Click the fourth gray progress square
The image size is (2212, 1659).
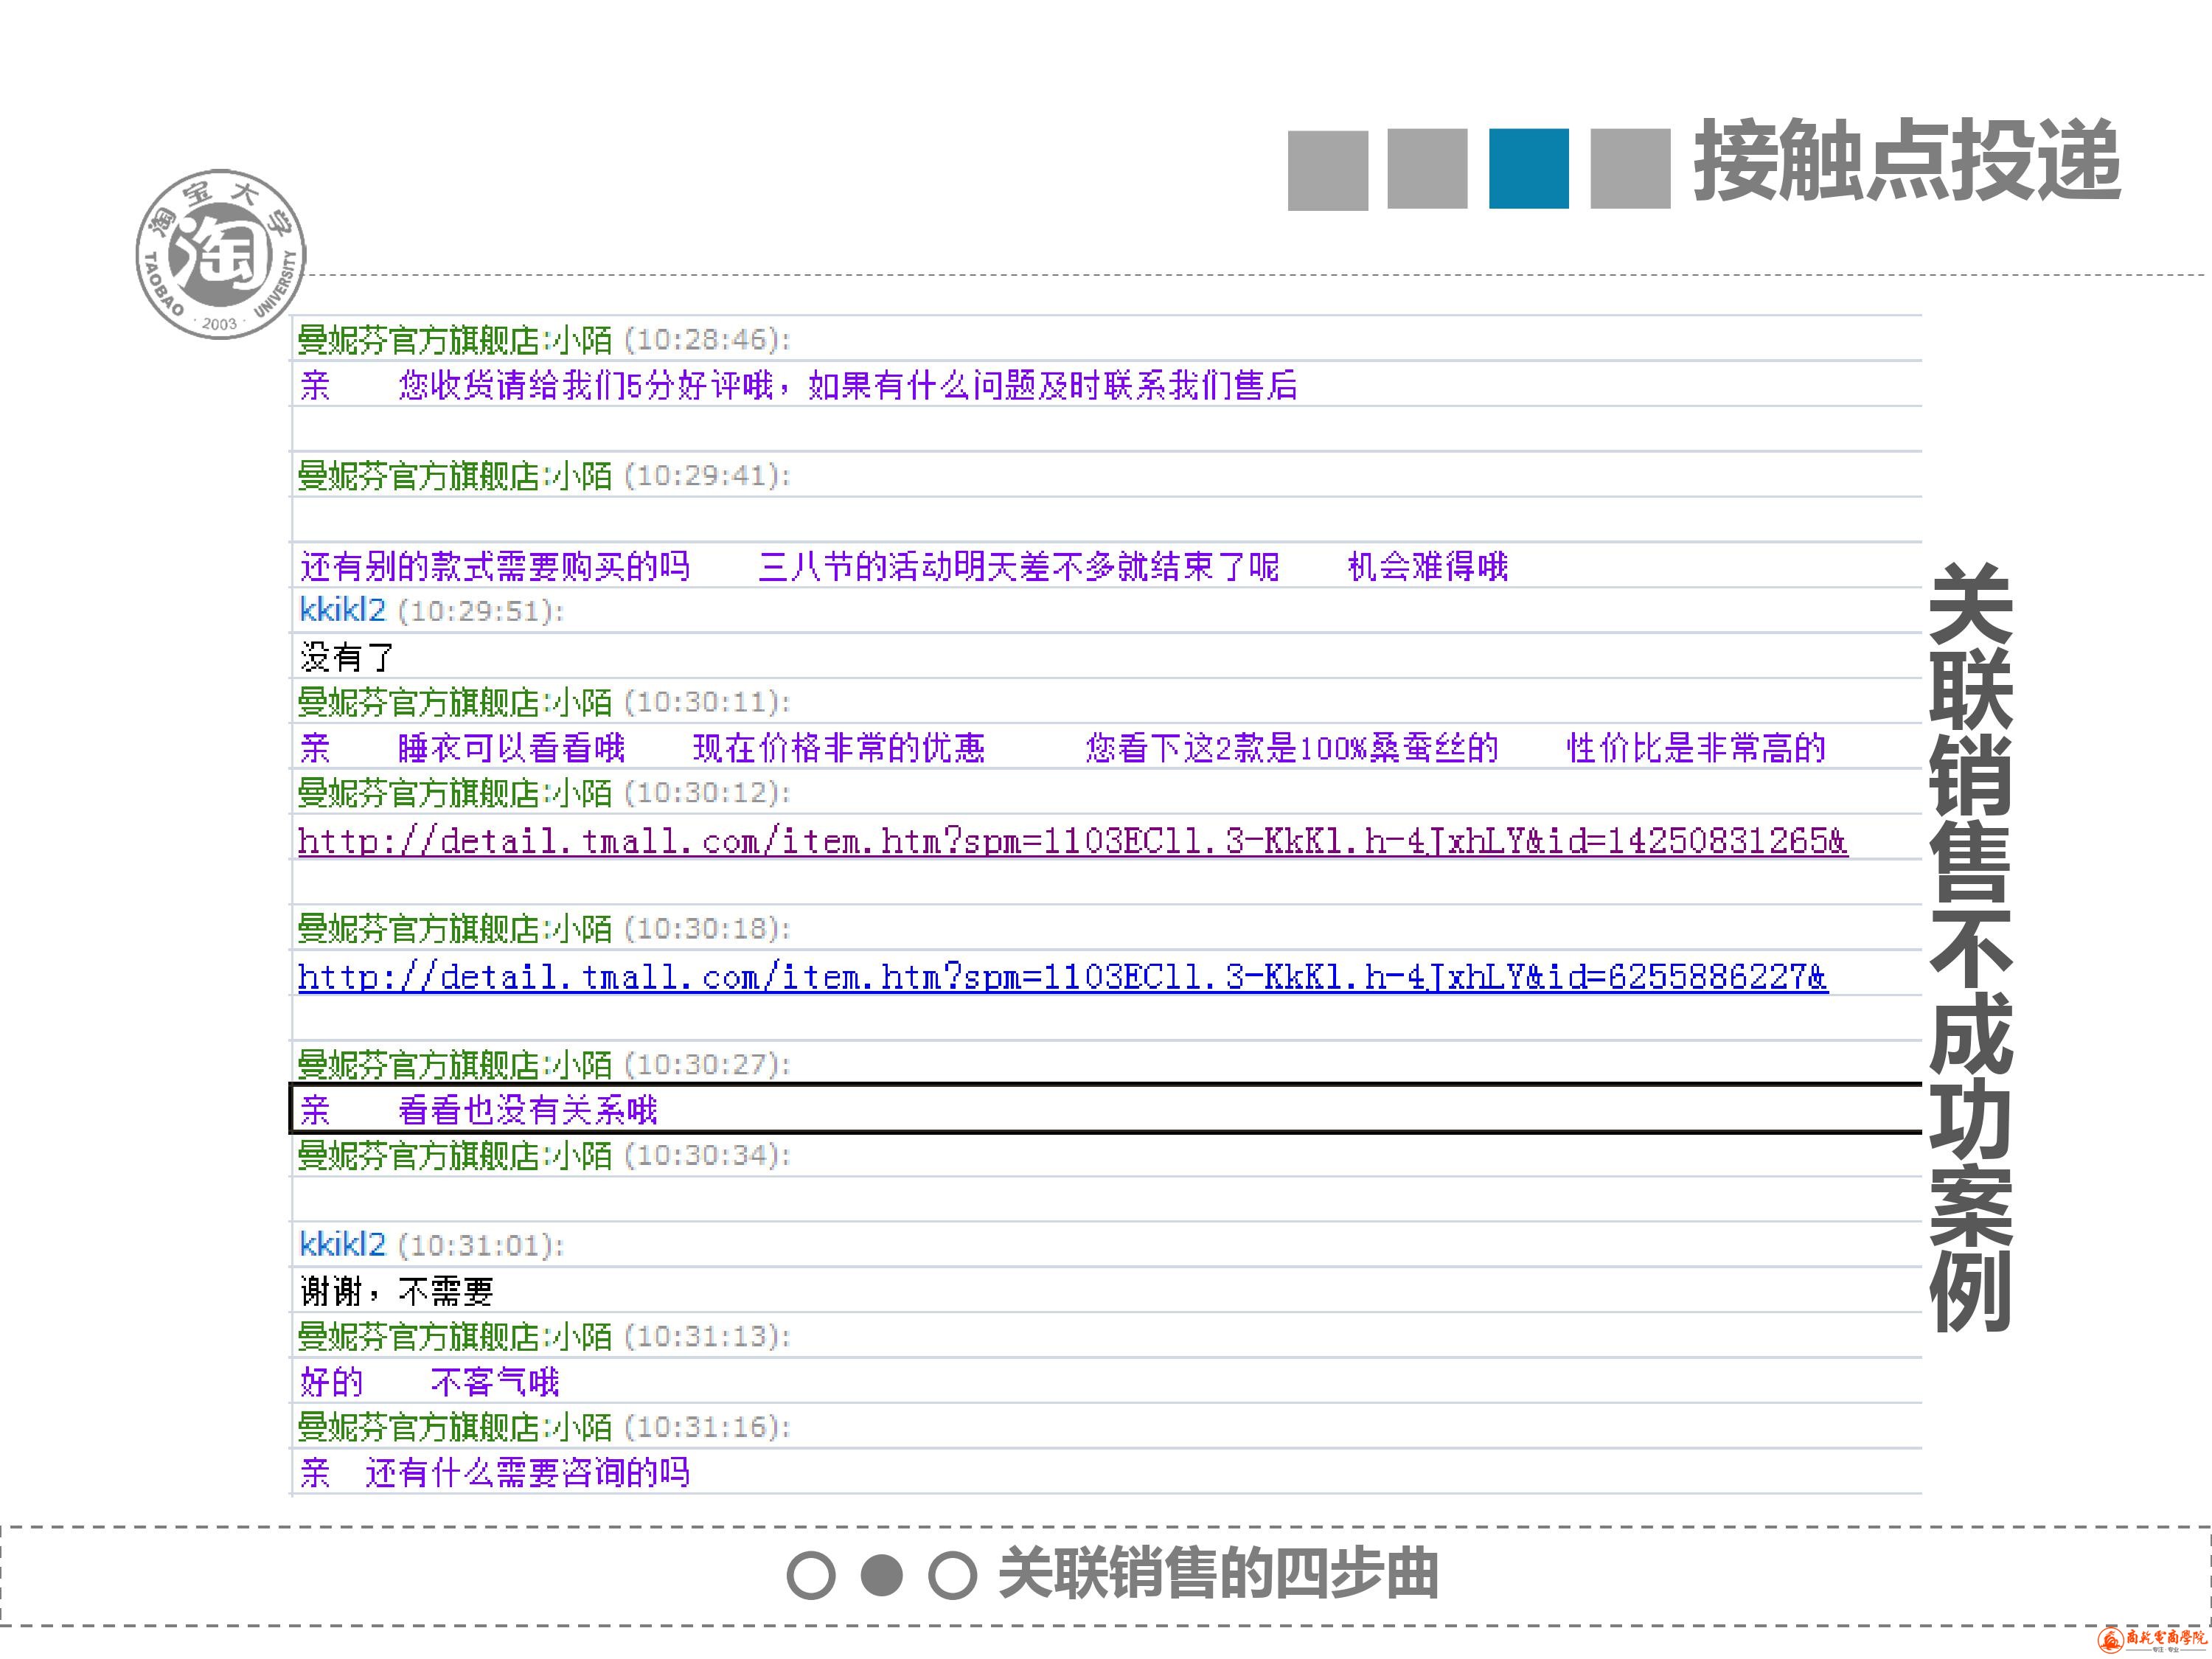[1630, 169]
